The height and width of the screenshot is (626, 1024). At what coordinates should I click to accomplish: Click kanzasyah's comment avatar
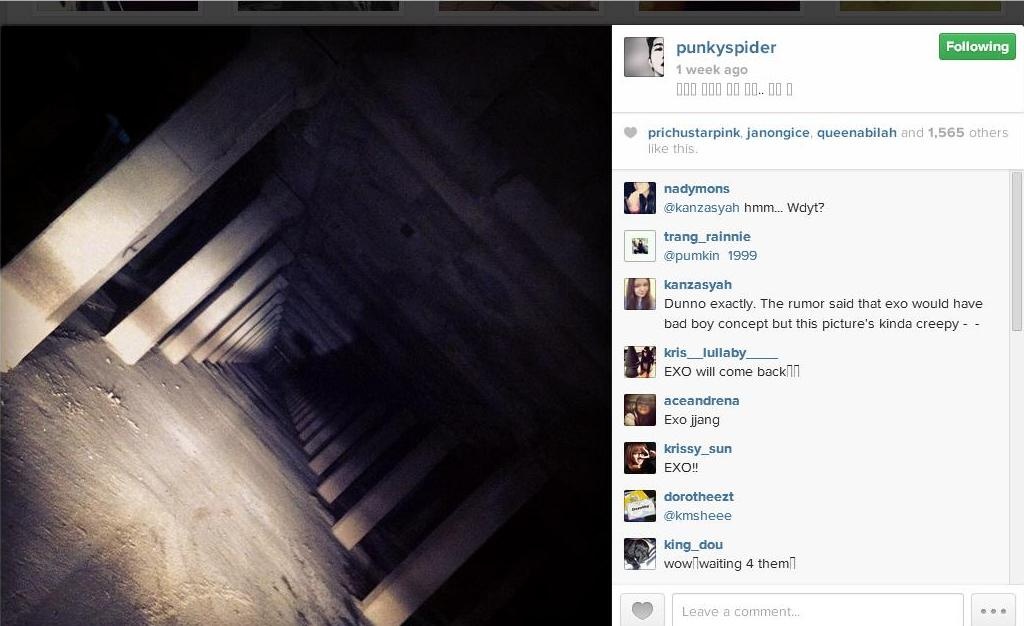639,294
